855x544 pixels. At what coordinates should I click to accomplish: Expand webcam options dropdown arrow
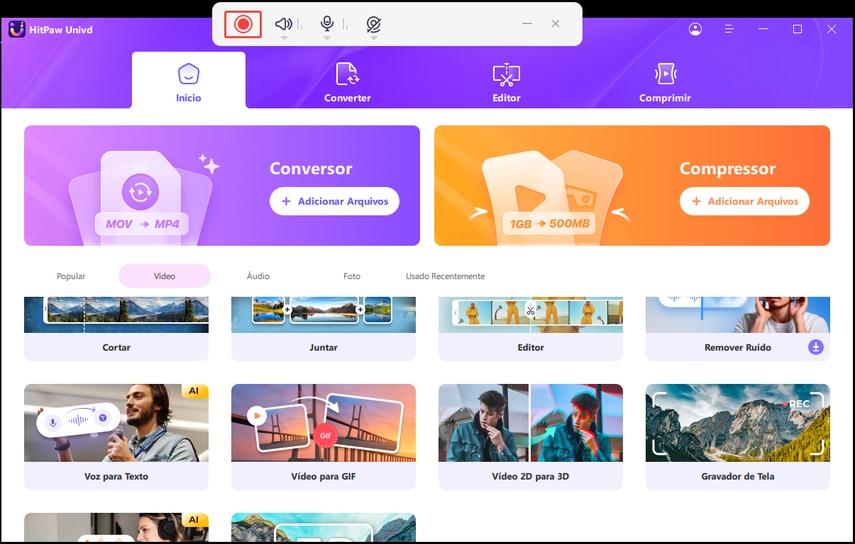374,38
